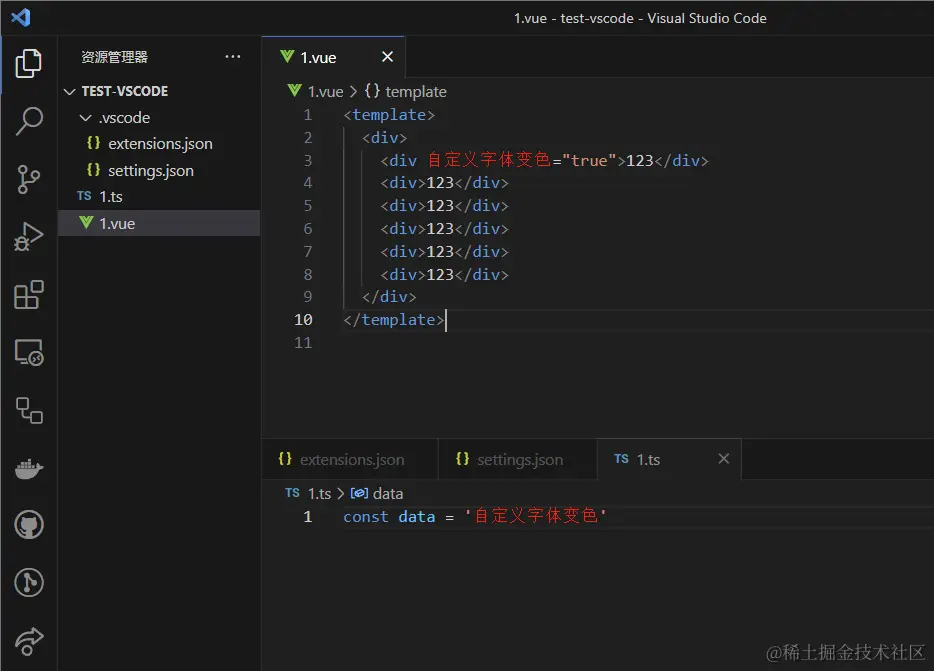The height and width of the screenshot is (671, 934).
Task: Select 1.vue in the file tree
Action: click(160, 223)
